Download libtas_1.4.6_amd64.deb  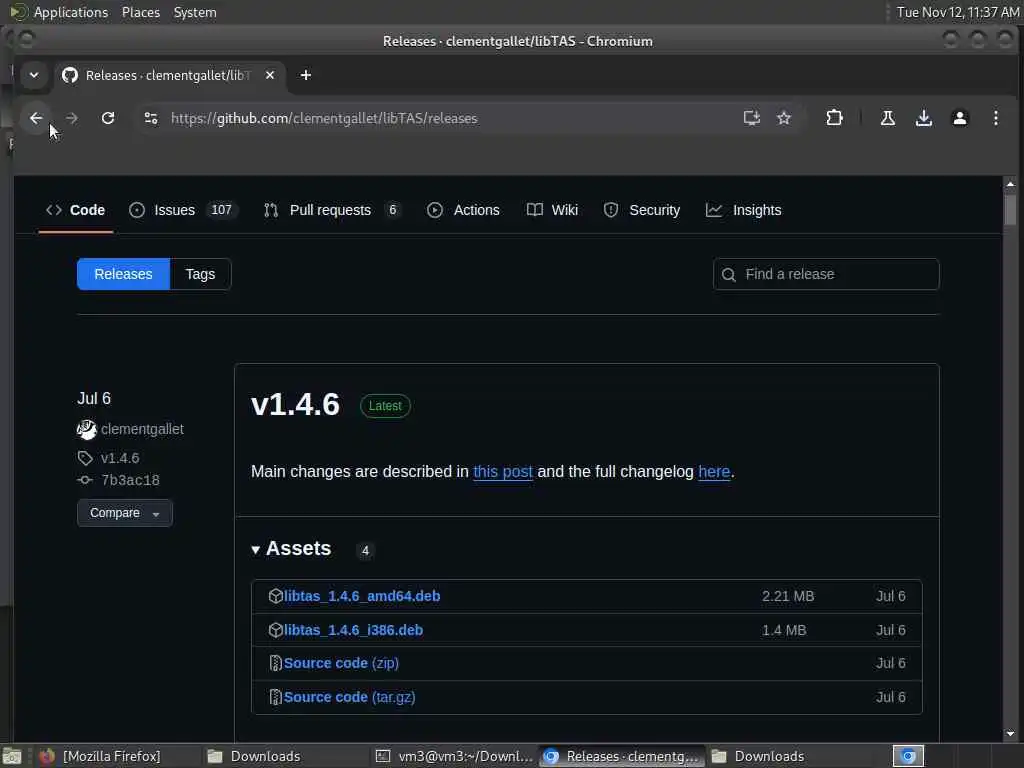coord(362,596)
